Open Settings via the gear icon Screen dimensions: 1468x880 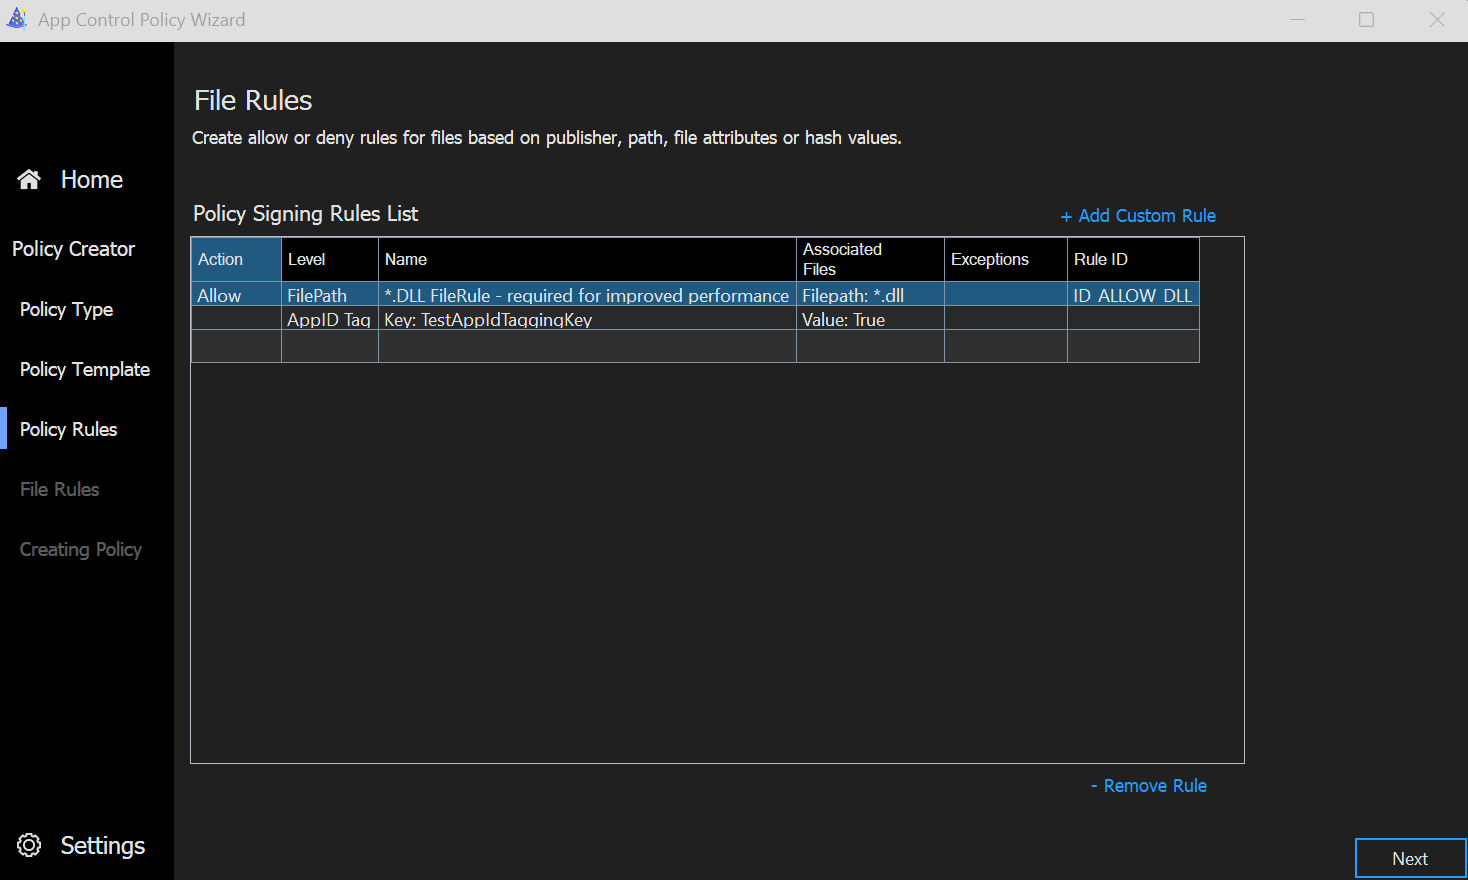(29, 846)
